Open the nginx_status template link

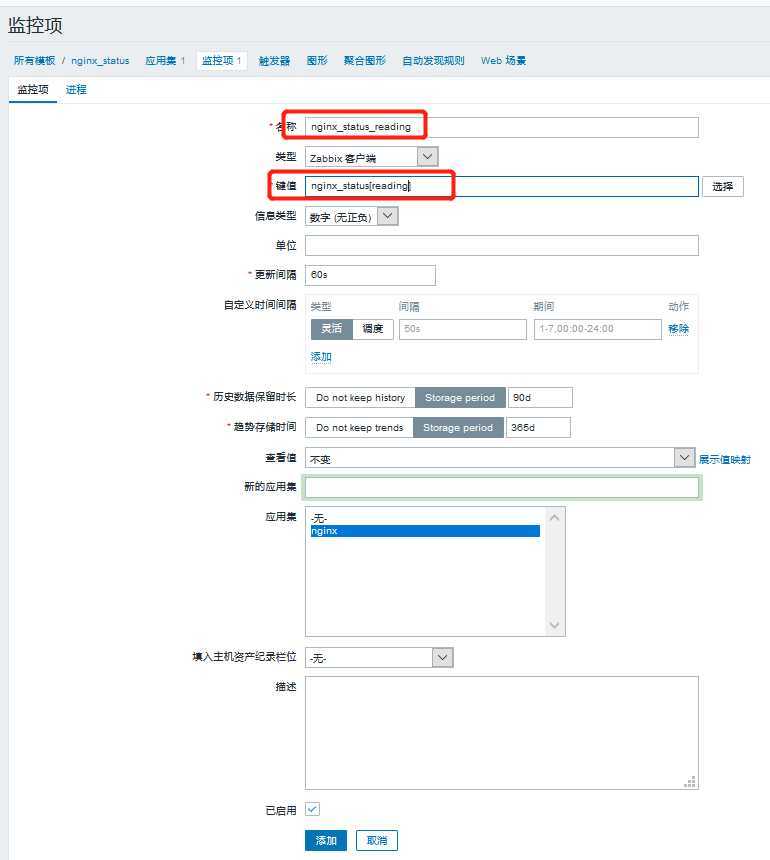[100, 60]
